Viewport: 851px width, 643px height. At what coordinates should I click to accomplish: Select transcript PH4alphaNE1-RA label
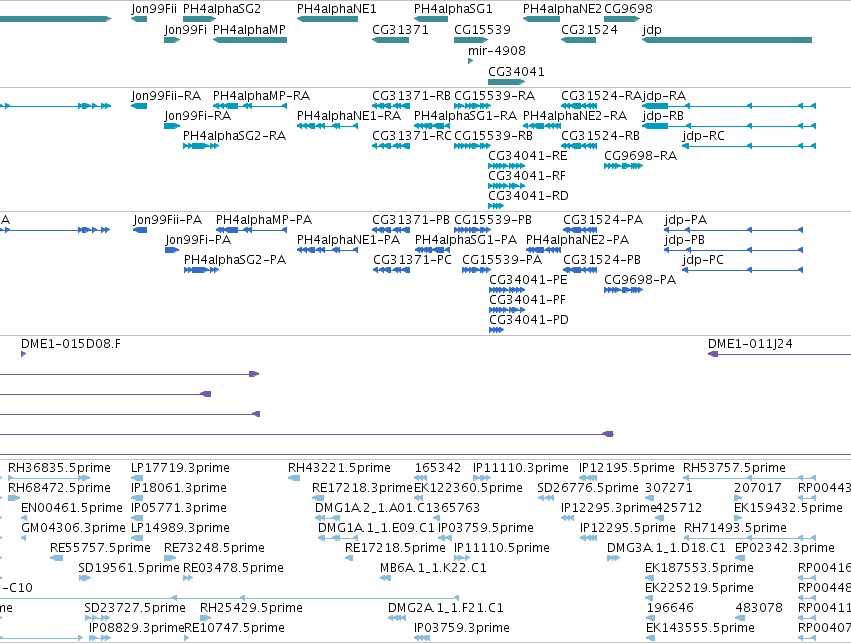pyautogui.click(x=349, y=116)
